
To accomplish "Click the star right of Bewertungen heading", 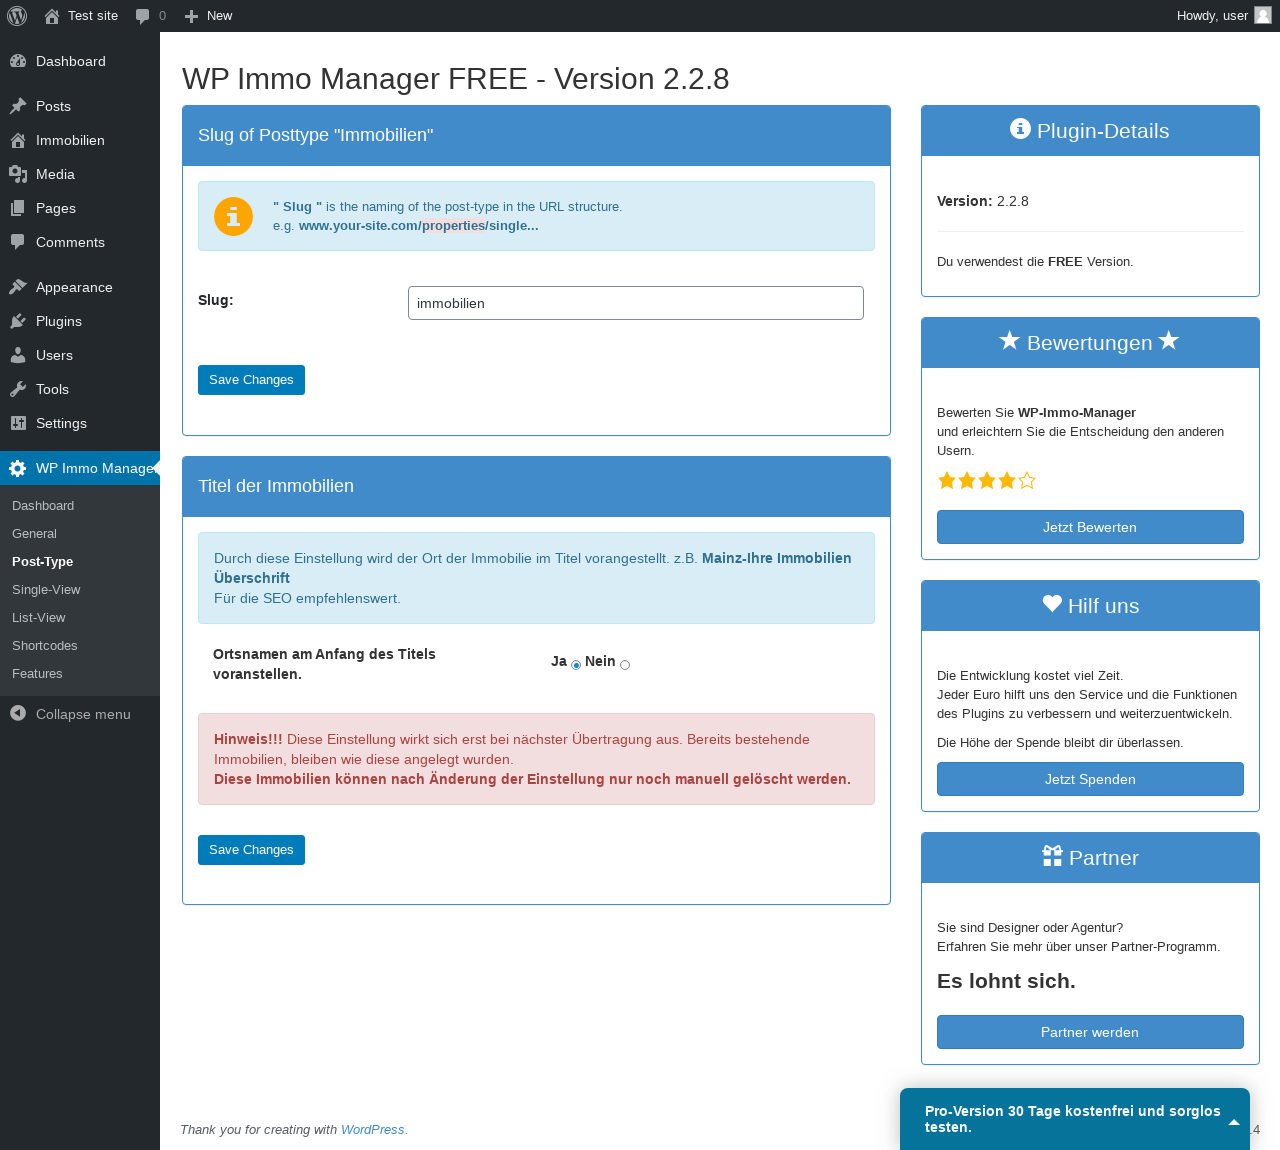I will 1169,341.
